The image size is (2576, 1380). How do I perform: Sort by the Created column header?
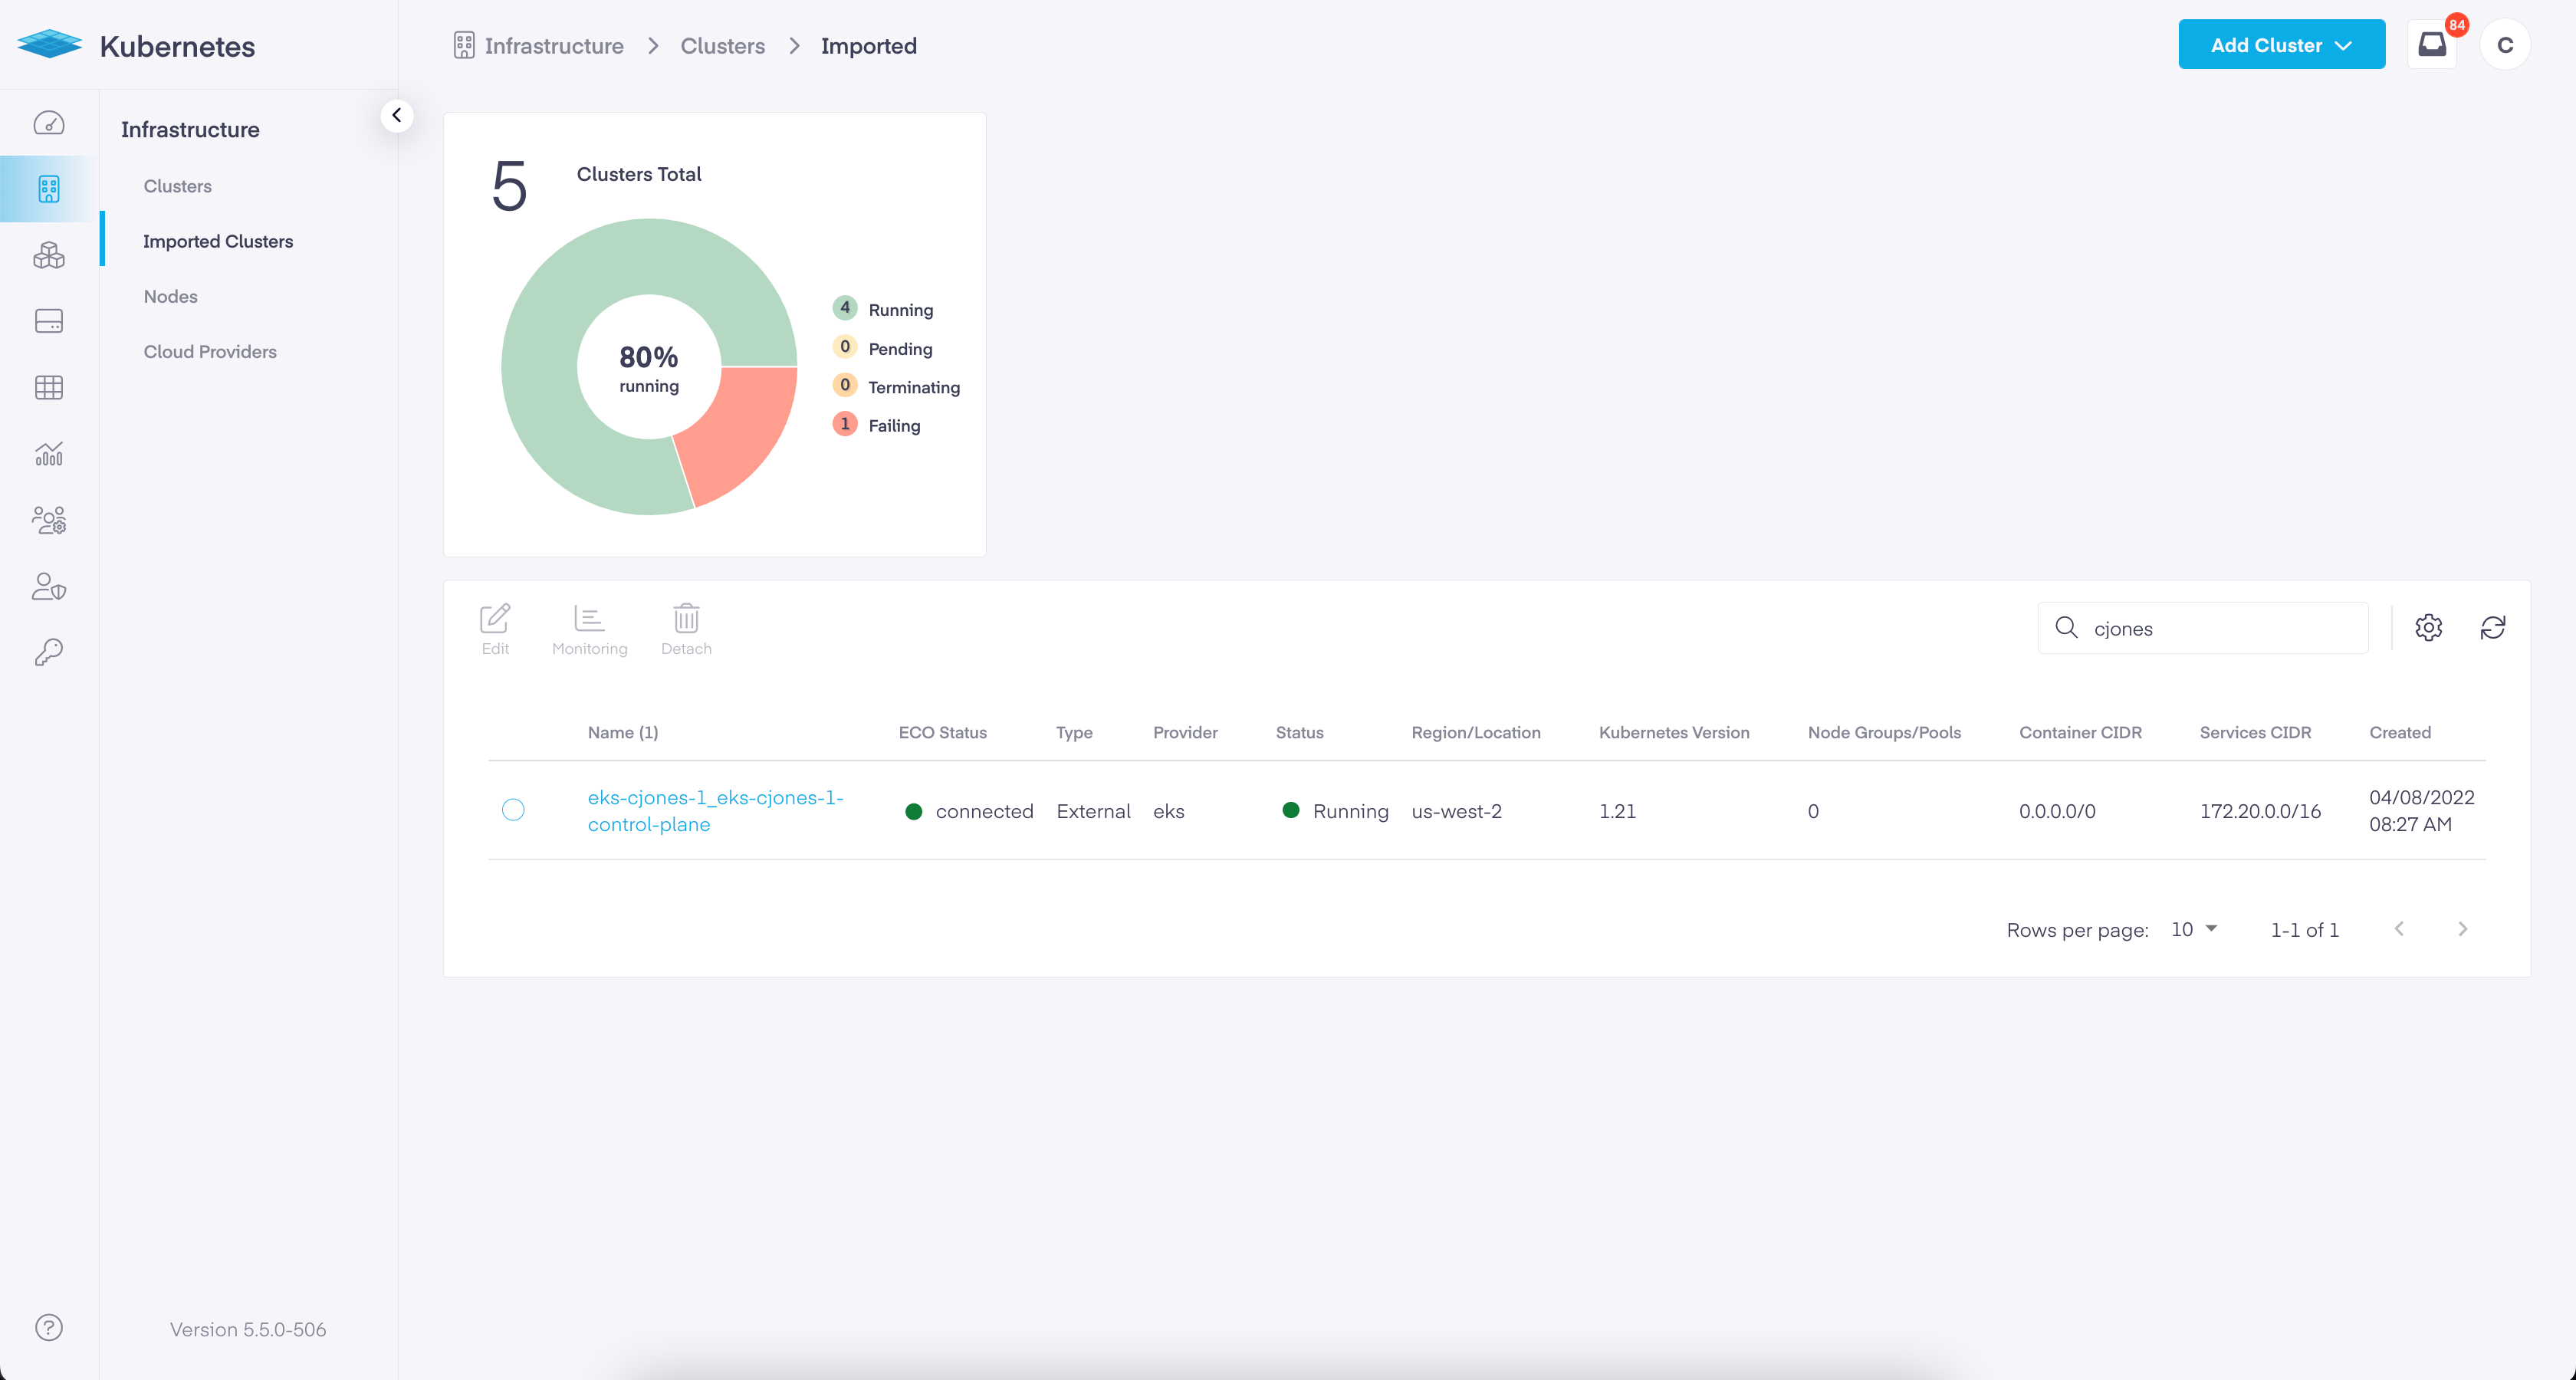pos(2400,732)
